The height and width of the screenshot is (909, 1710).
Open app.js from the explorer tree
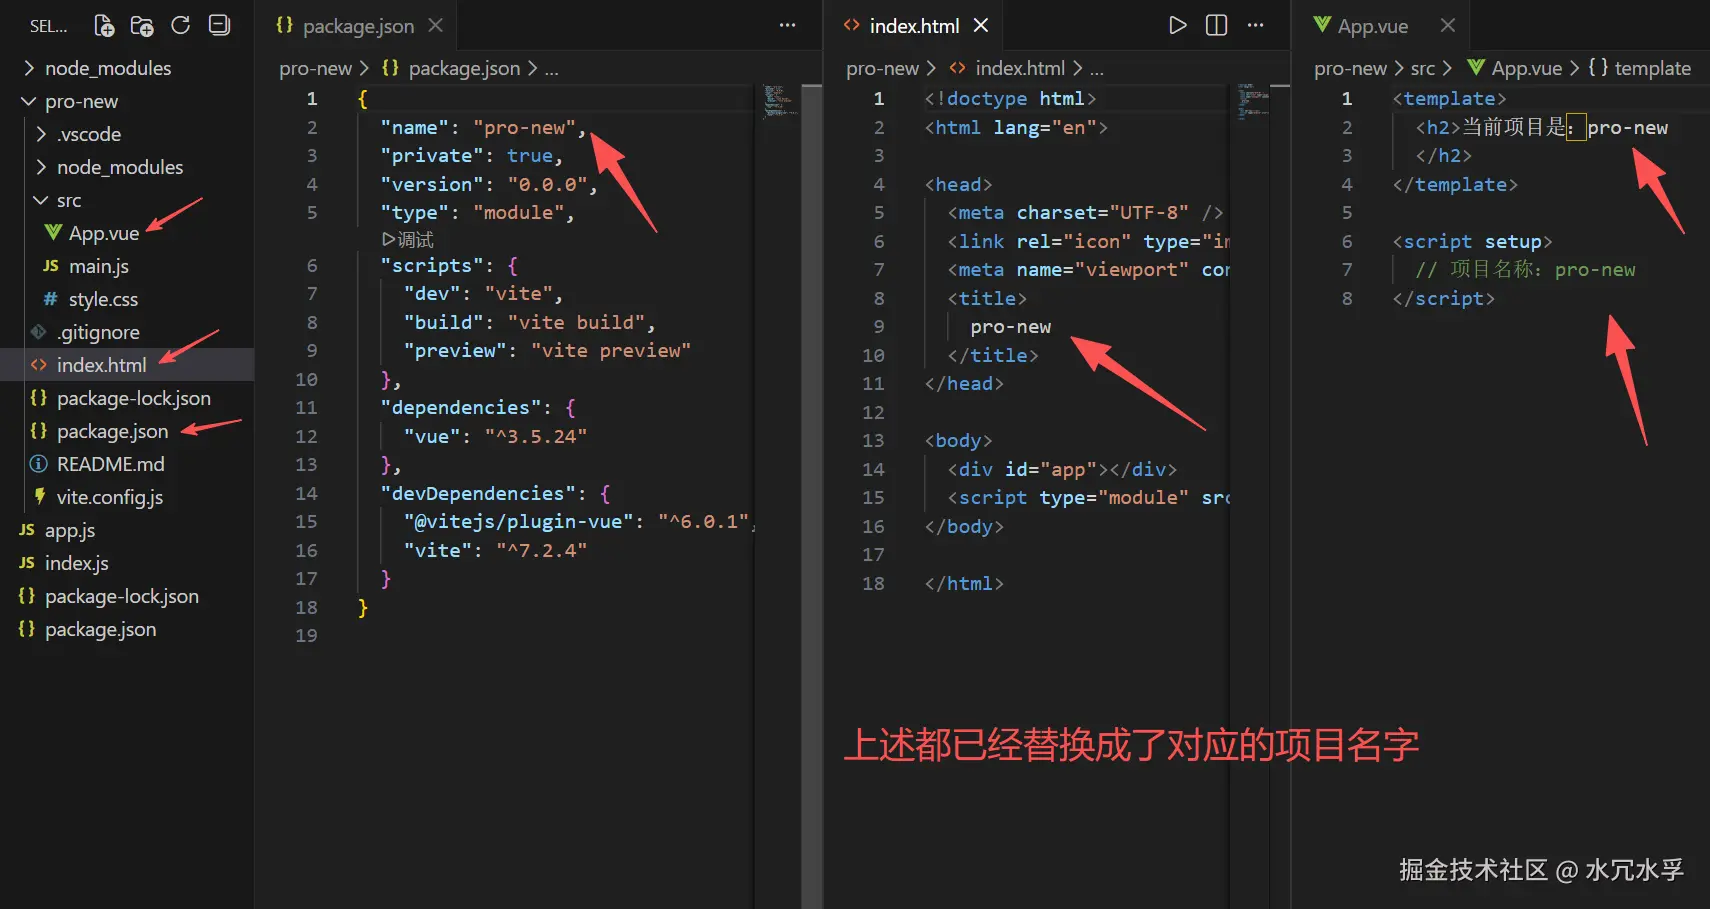127,530
